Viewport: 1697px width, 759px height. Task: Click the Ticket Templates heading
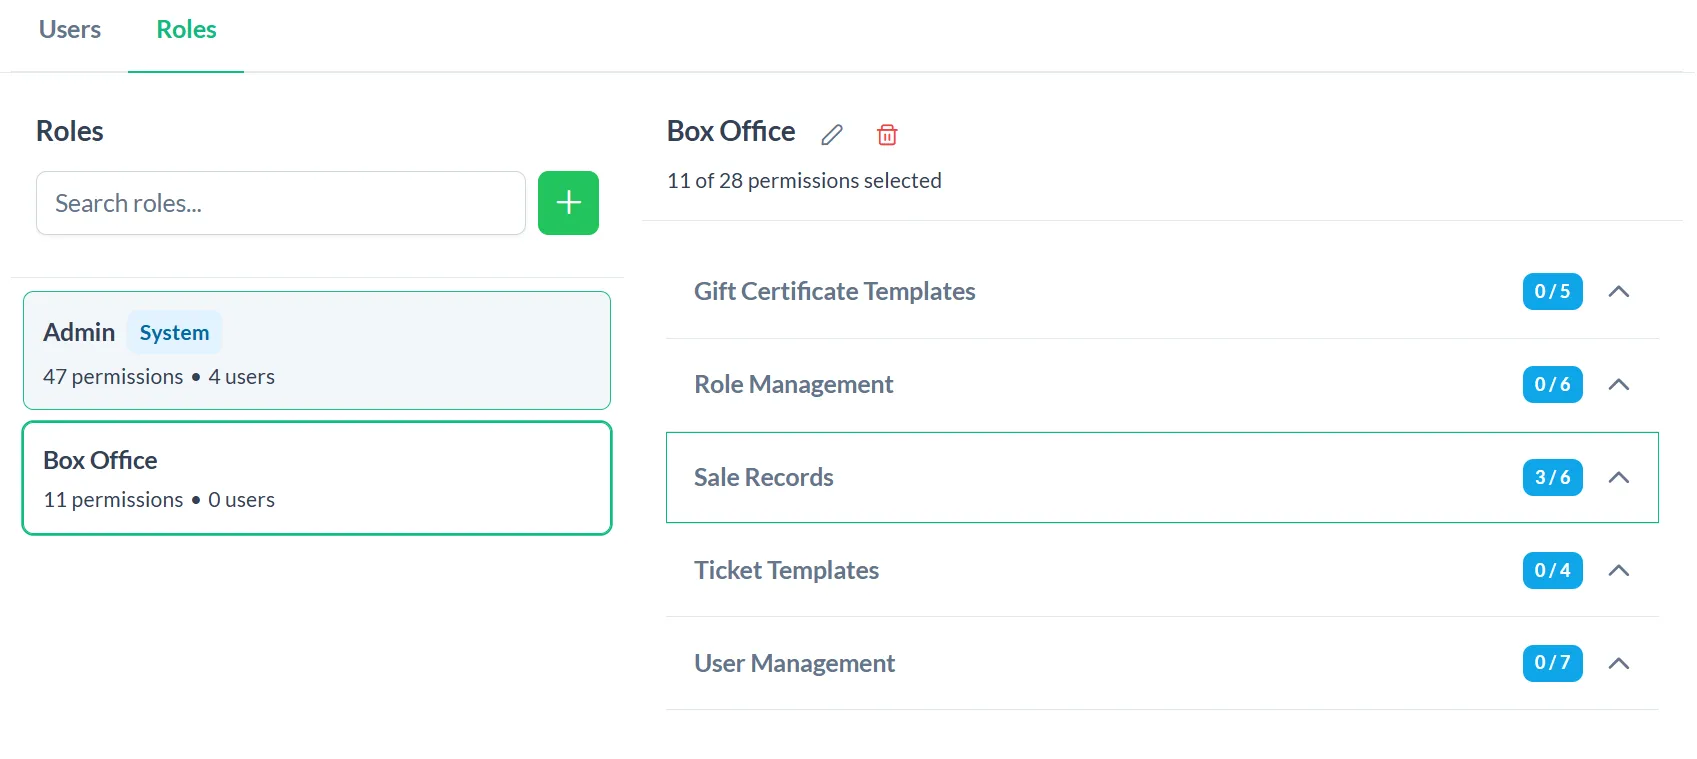point(787,570)
